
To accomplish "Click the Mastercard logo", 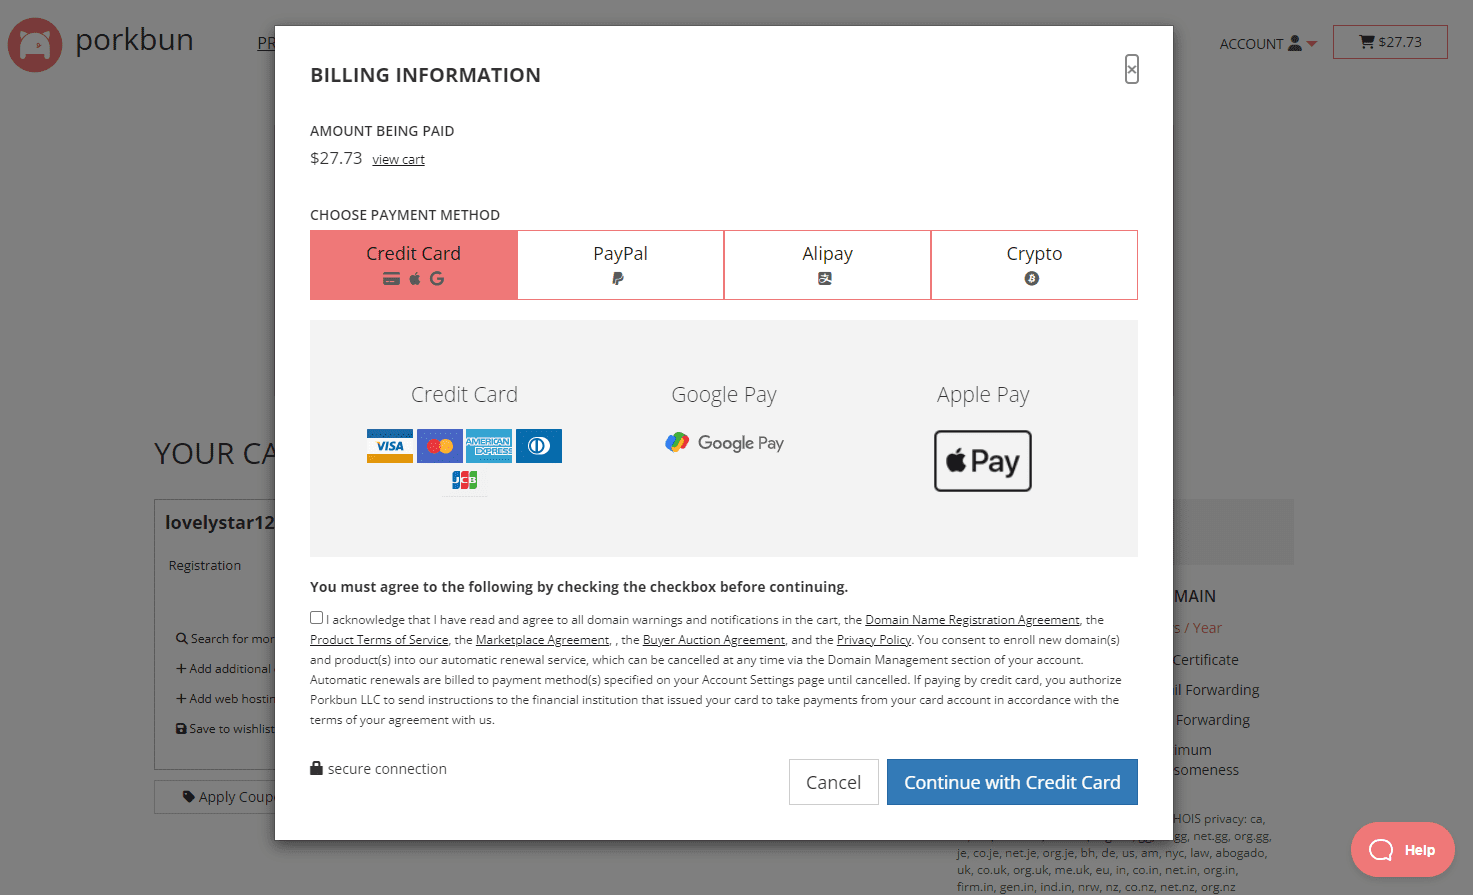I will (440, 446).
